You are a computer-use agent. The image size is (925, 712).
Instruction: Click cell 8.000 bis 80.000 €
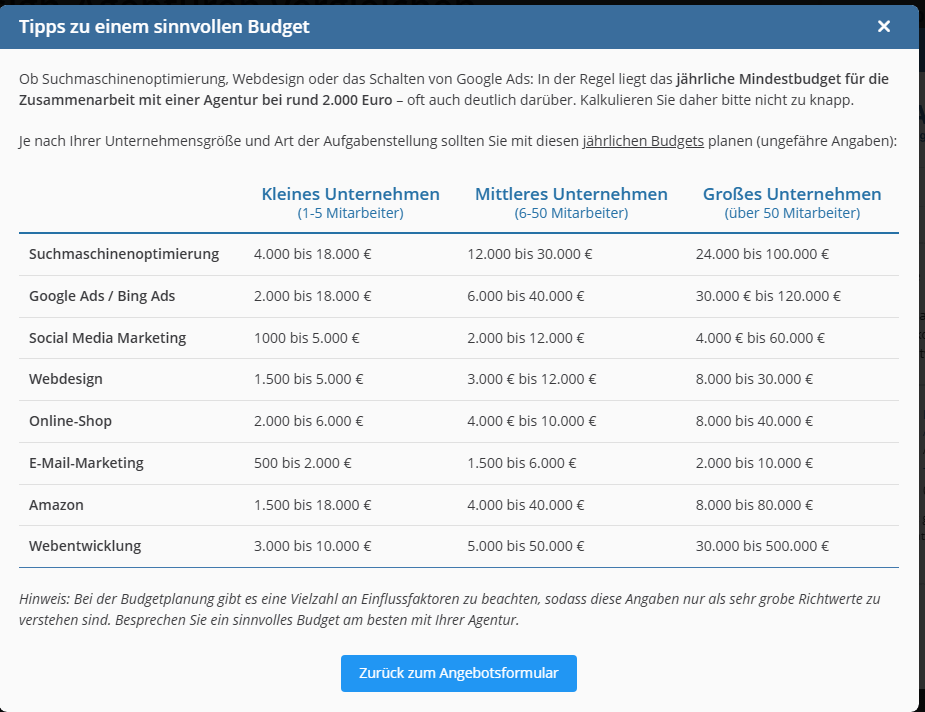pos(754,505)
